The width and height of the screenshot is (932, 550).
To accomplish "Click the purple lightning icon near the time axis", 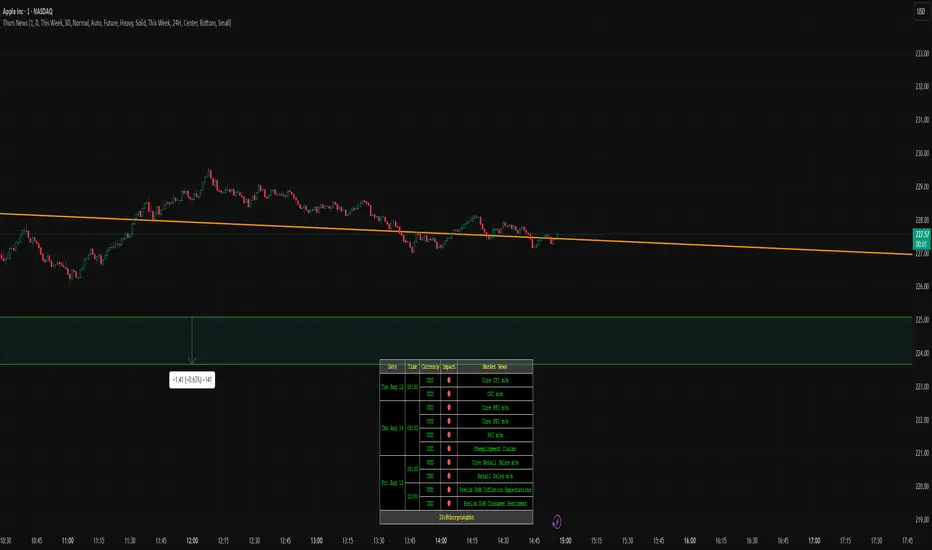I will (557, 521).
